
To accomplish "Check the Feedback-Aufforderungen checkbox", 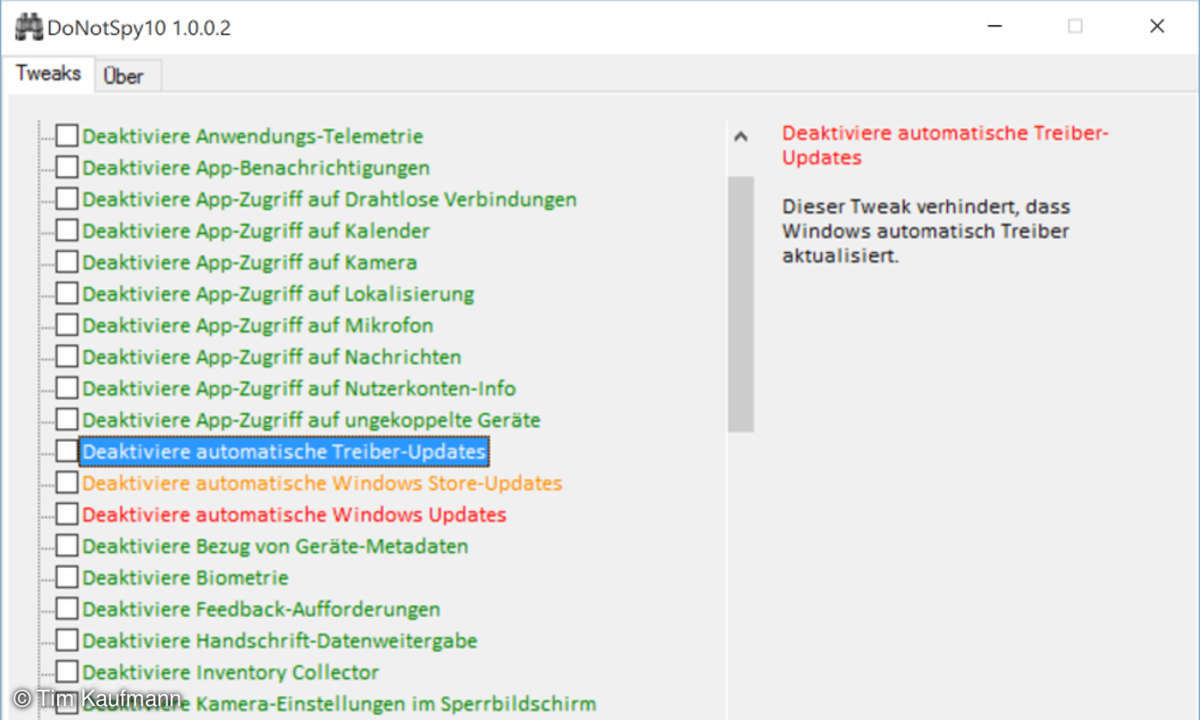I will tap(66, 609).
